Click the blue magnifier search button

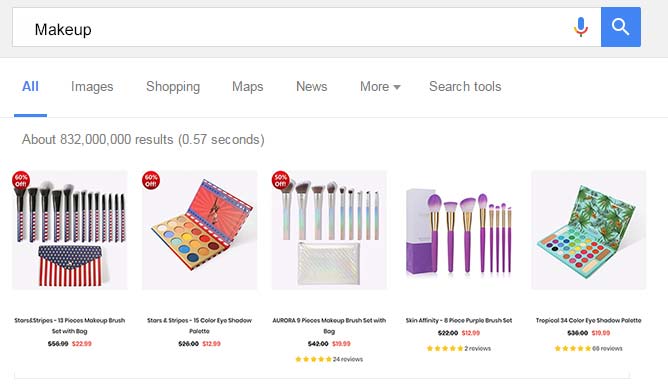pos(621,27)
